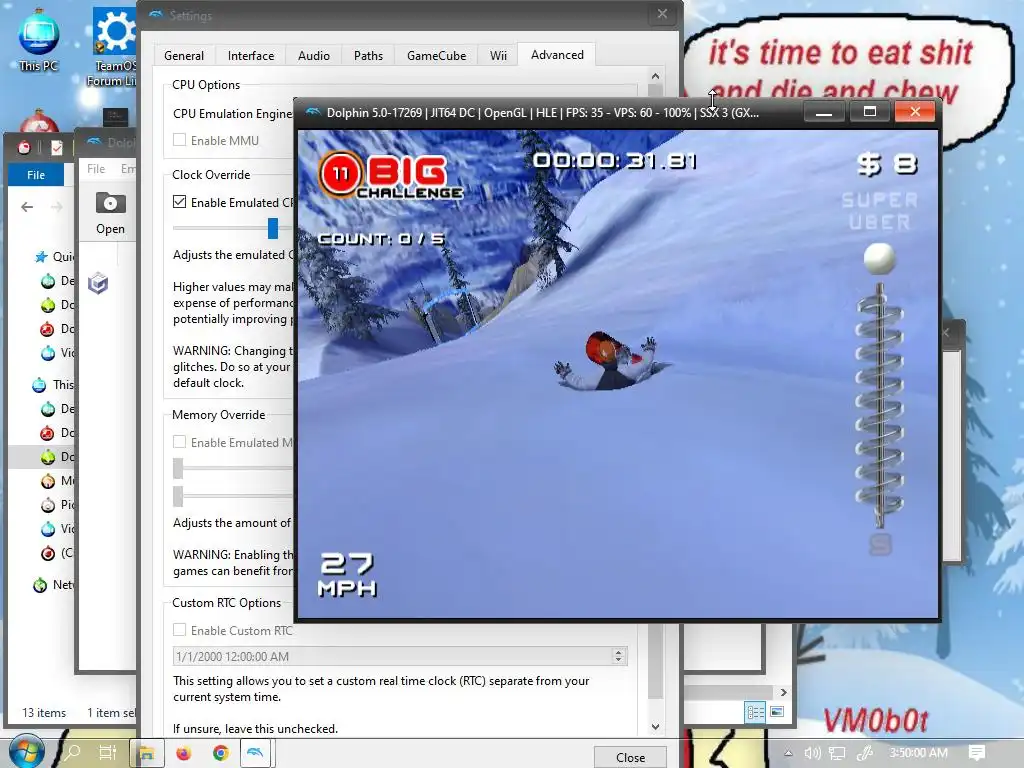Click "13 items" in Explorer status bar

pos(44,712)
